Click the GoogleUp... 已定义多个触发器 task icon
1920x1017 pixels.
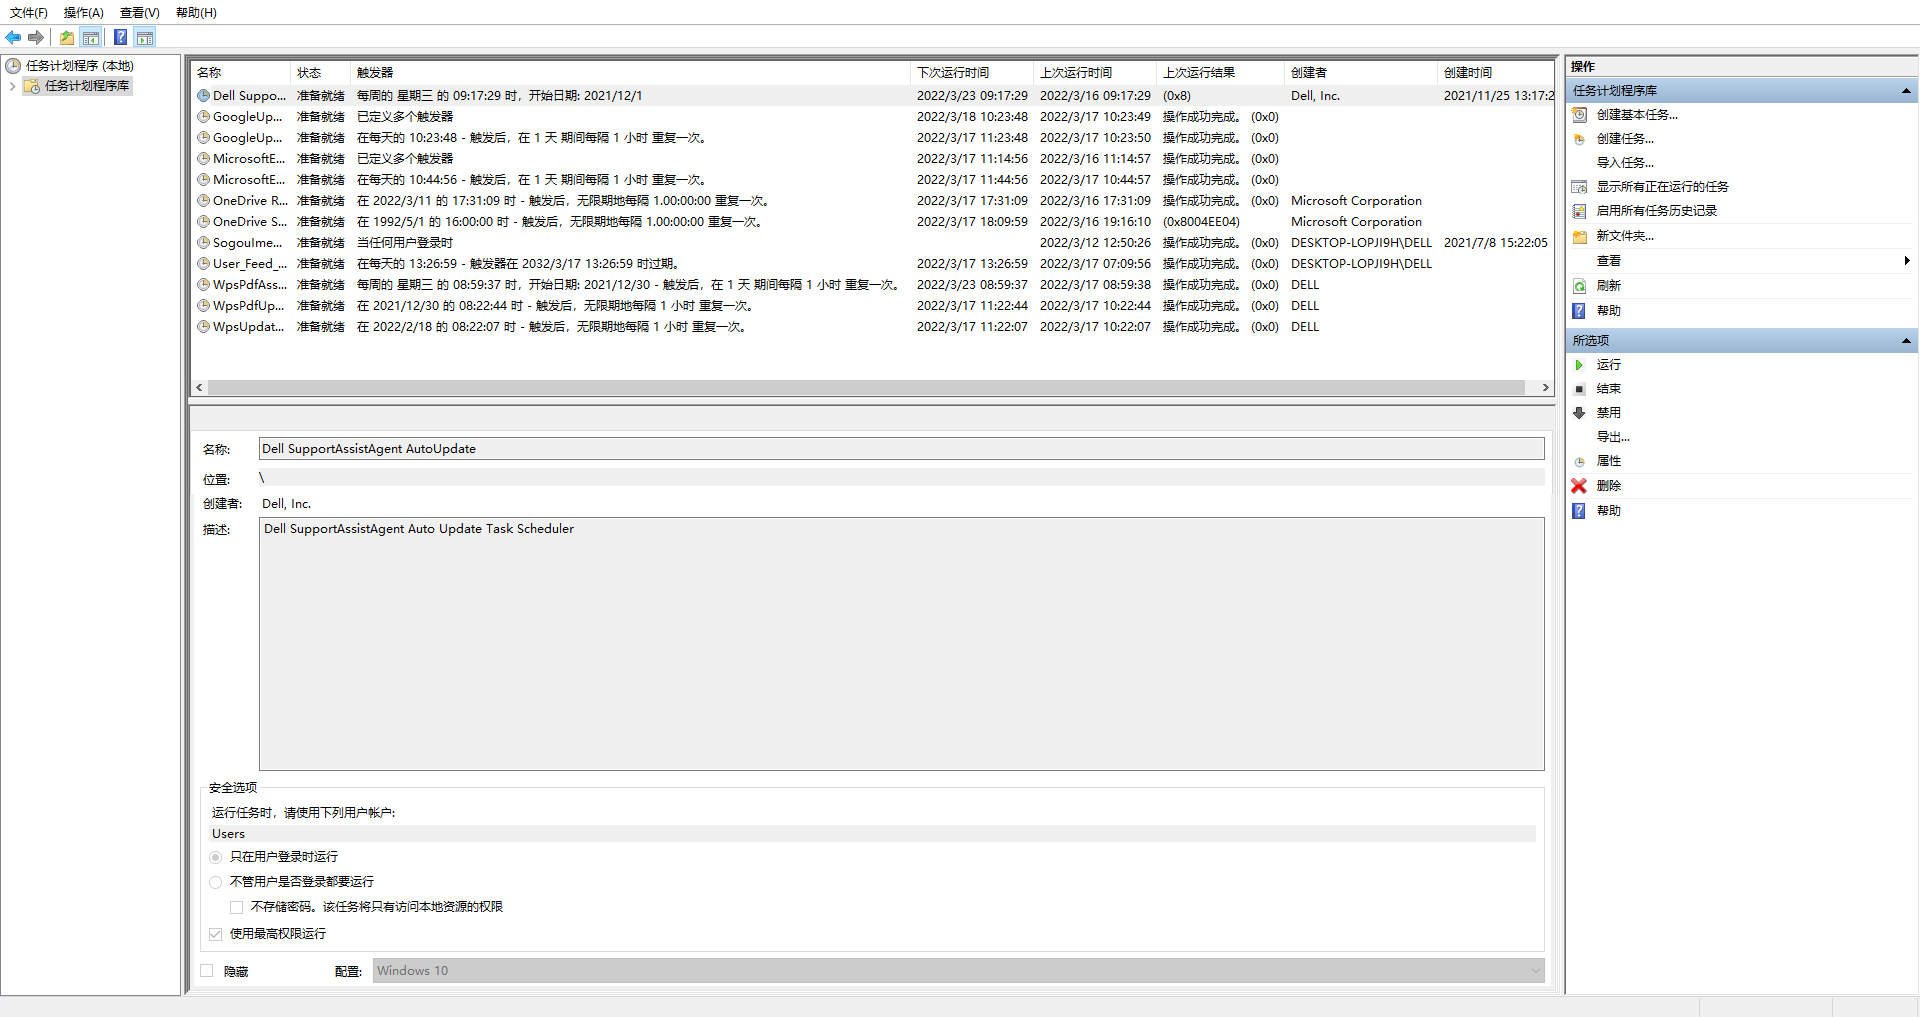204,117
